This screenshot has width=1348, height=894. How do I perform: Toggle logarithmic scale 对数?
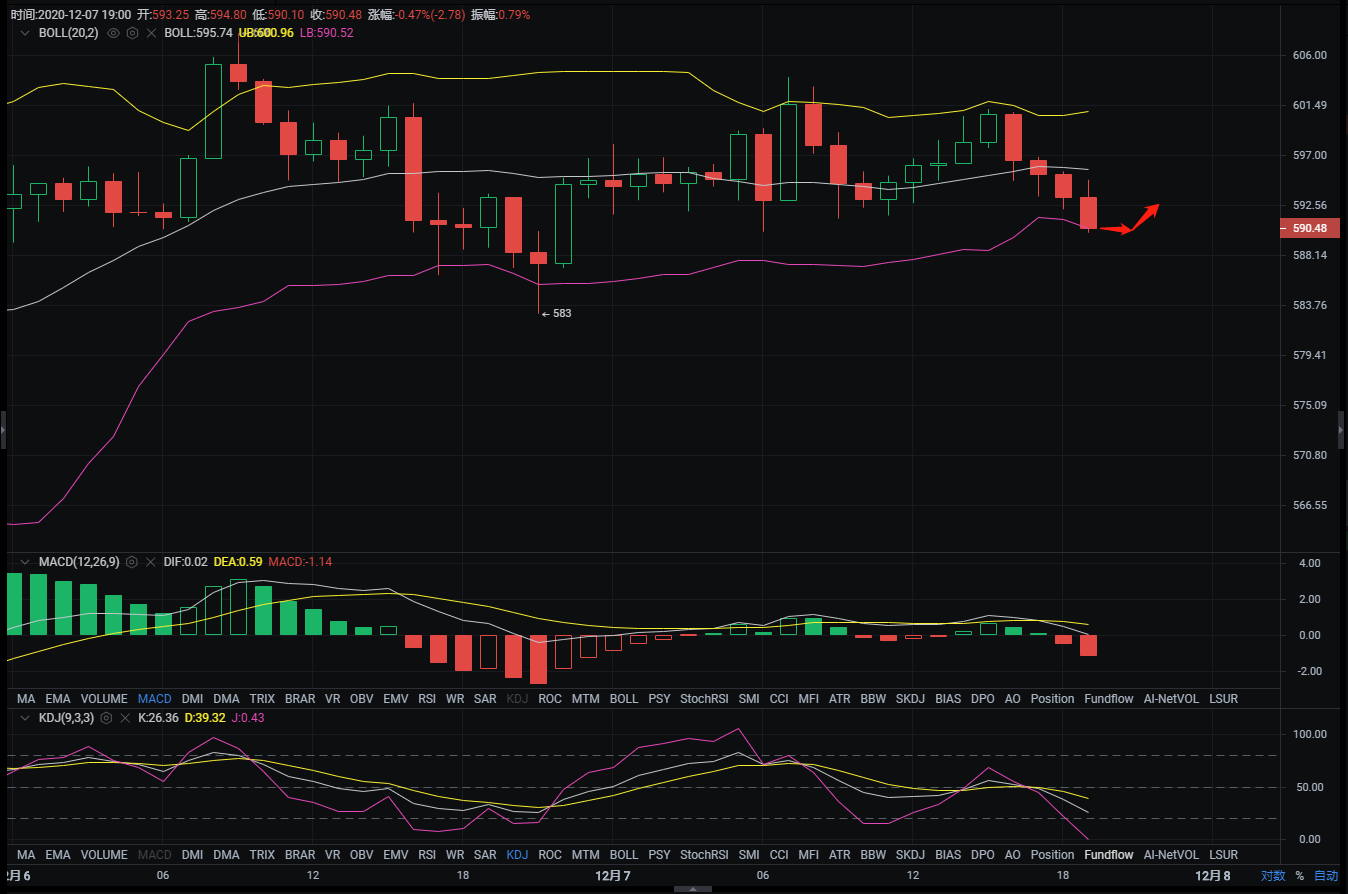1273,876
